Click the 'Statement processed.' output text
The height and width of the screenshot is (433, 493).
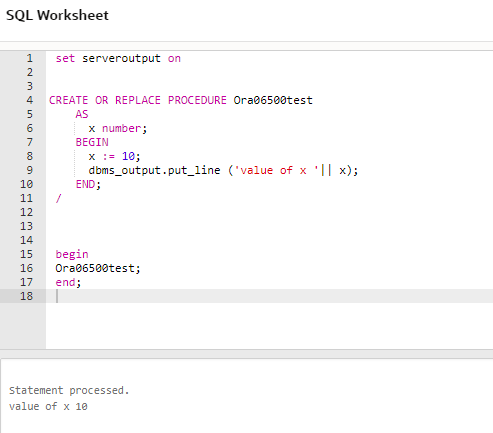pyautogui.click(x=69, y=390)
